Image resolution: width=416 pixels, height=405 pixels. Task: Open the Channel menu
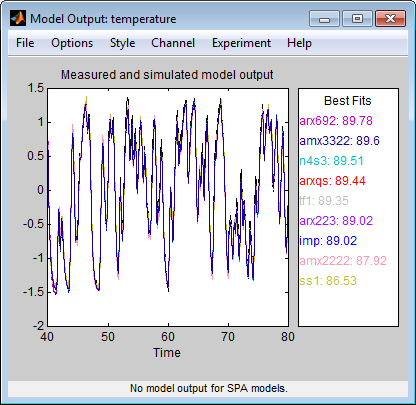[x=173, y=43]
